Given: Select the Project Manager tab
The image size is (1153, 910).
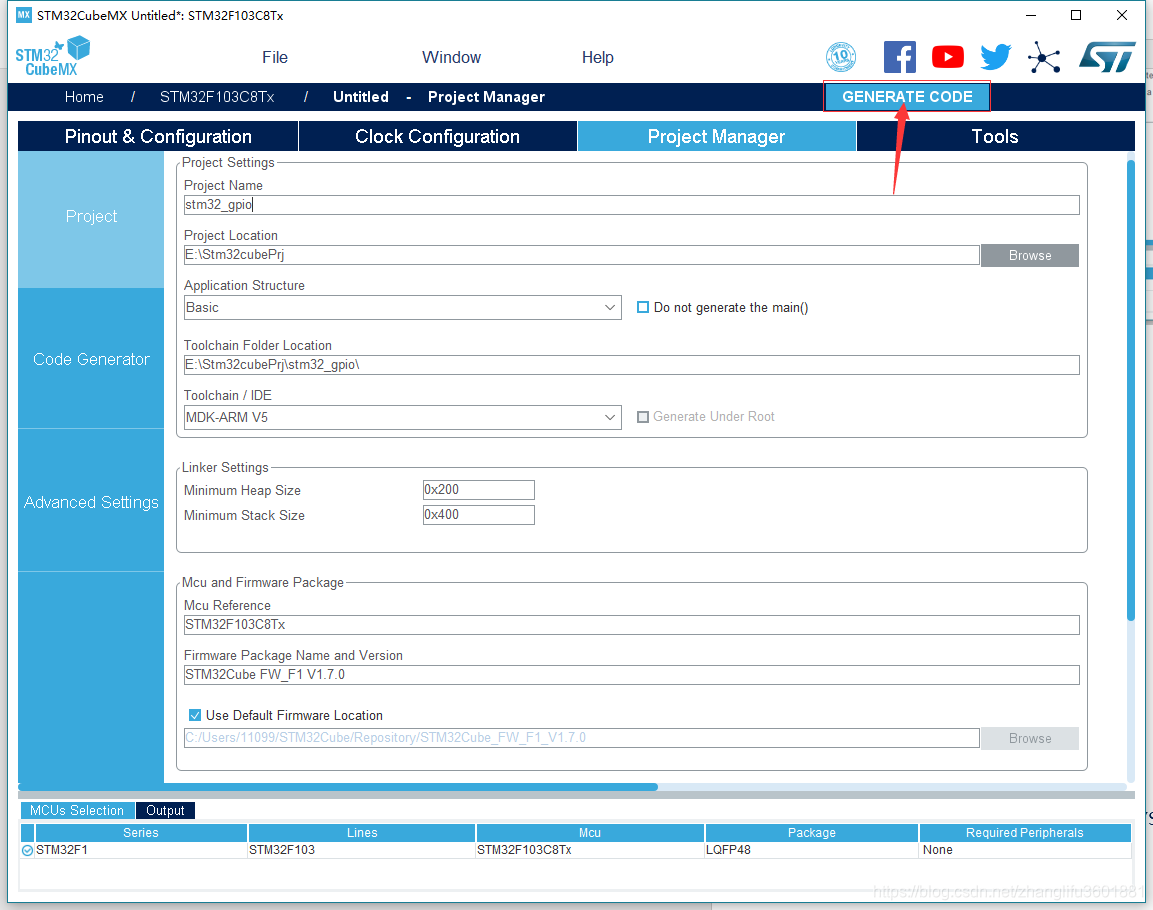Looking at the screenshot, I should [x=716, y=137].
